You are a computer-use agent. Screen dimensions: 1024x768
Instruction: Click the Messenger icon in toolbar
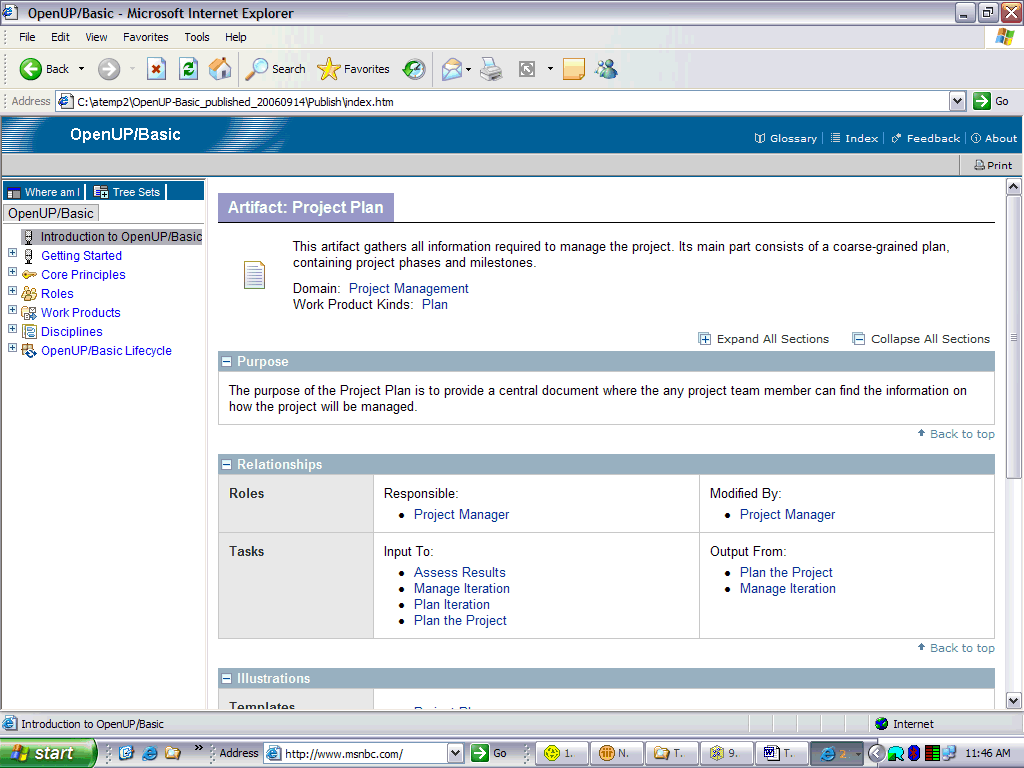click(606, 69)
